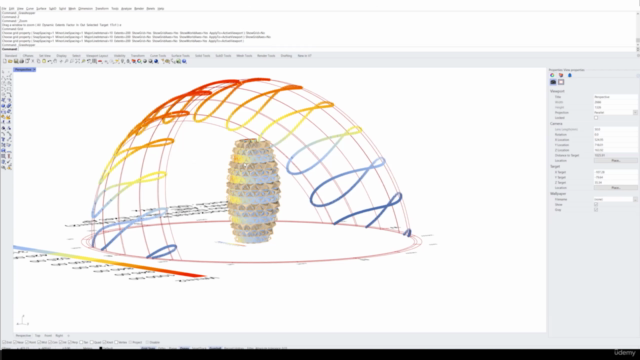
Task: Toggle the Near osnap checkbox
Action: pyautogui.click(x=15, y=342)
